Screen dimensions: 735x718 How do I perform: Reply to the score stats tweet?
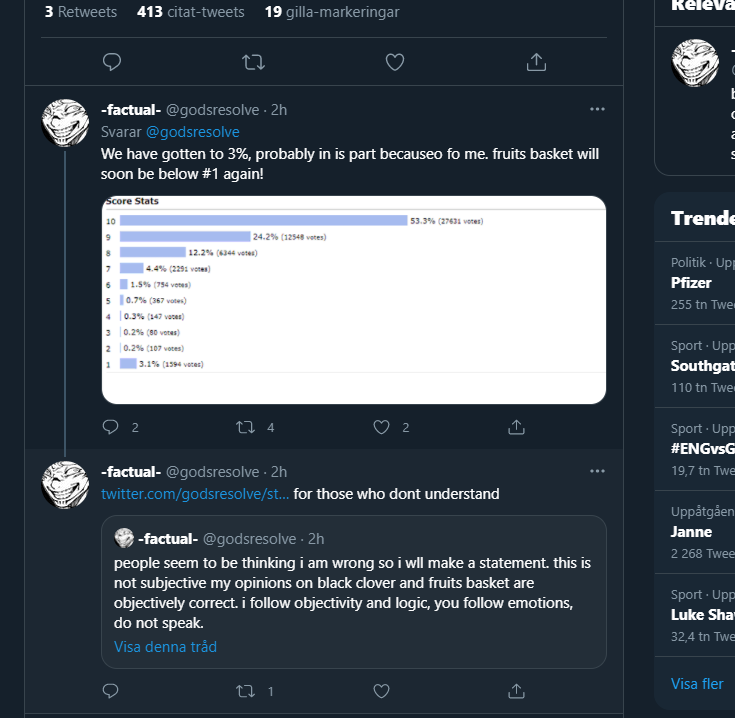pos(111,427)
